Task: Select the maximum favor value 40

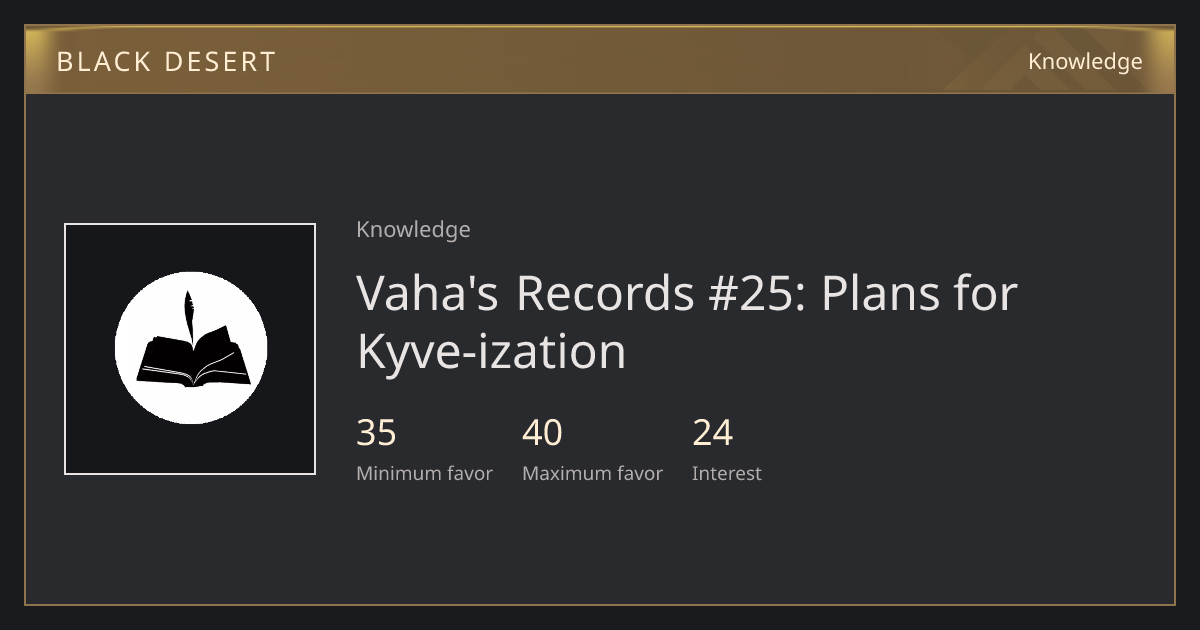Action: point(542,433)
